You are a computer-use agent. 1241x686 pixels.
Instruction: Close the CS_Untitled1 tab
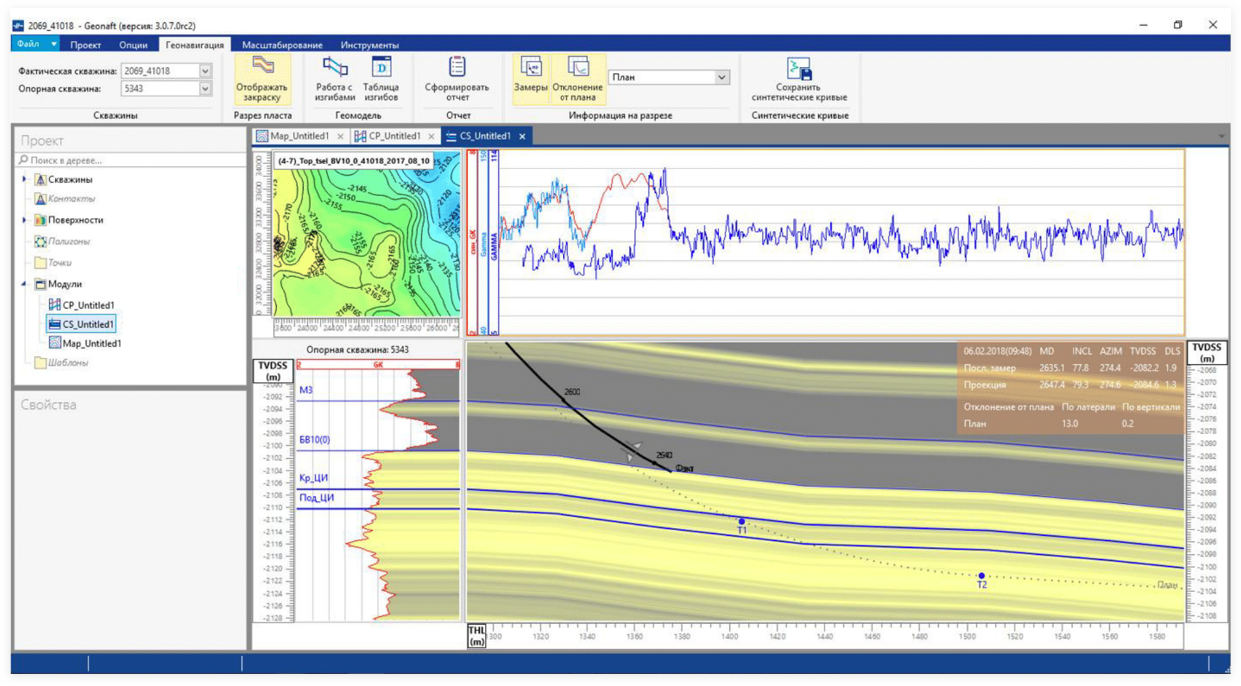point(522,136)
